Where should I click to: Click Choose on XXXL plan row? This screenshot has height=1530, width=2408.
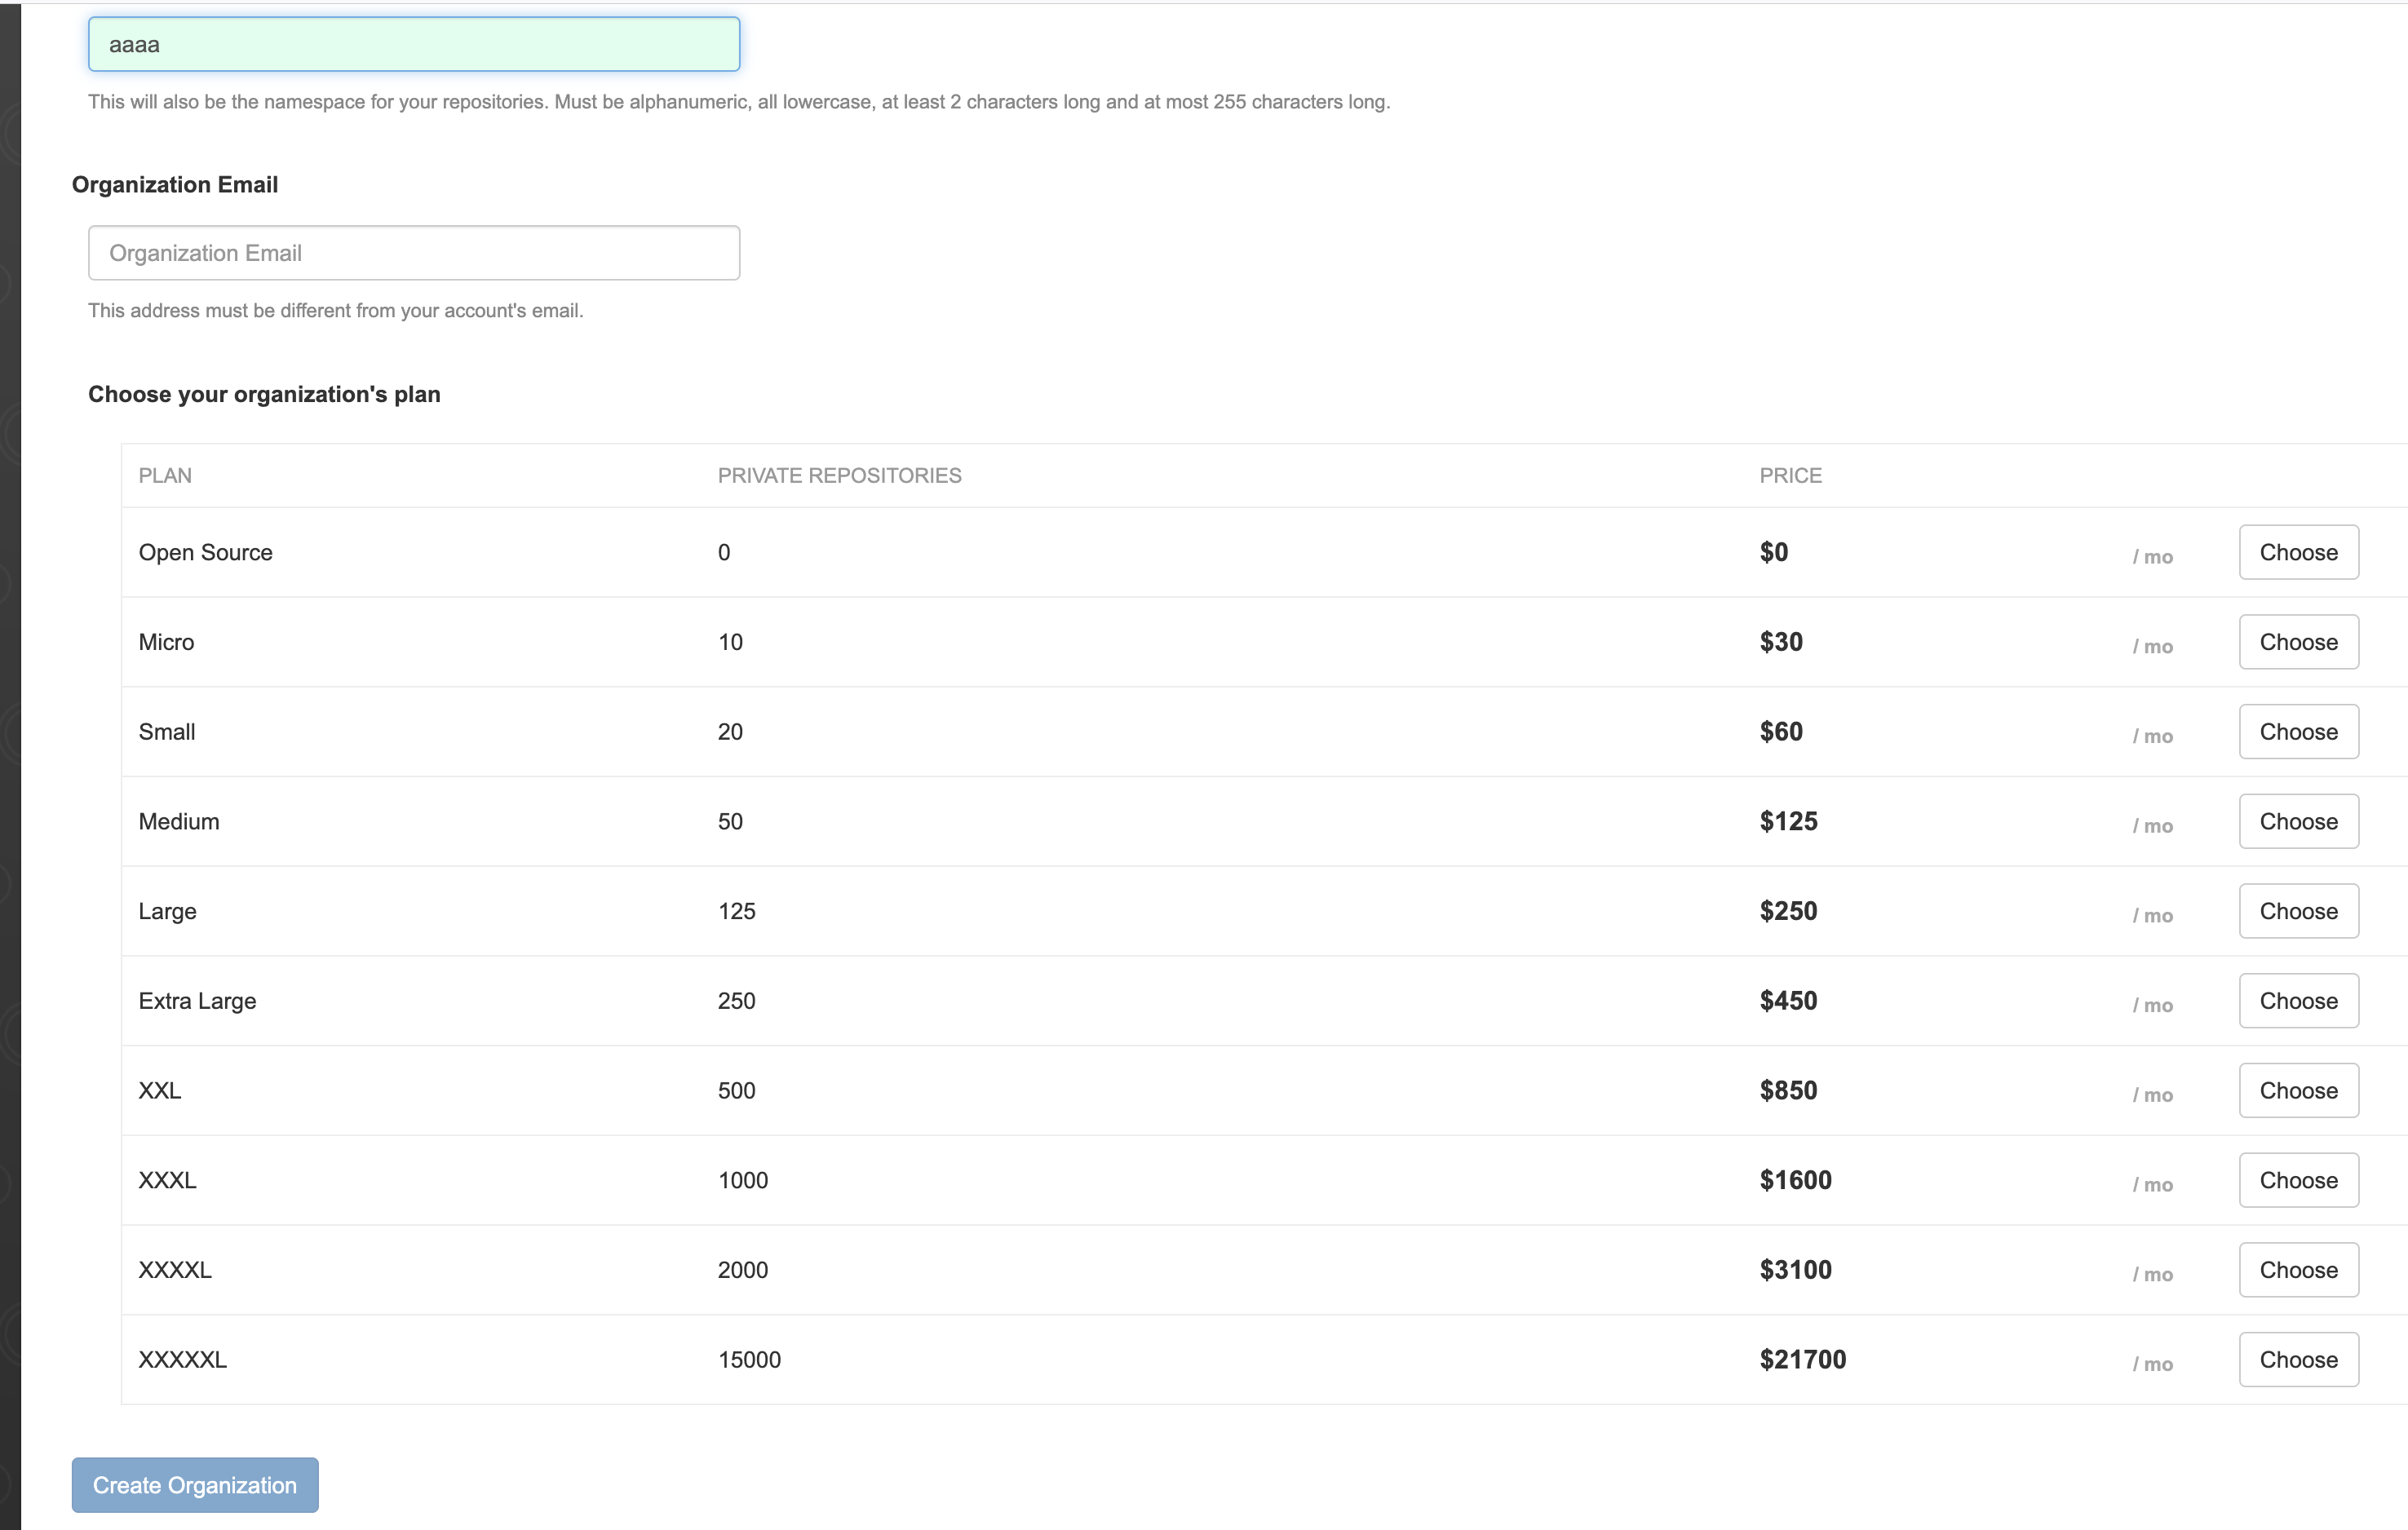[x=2298, y=1180]
